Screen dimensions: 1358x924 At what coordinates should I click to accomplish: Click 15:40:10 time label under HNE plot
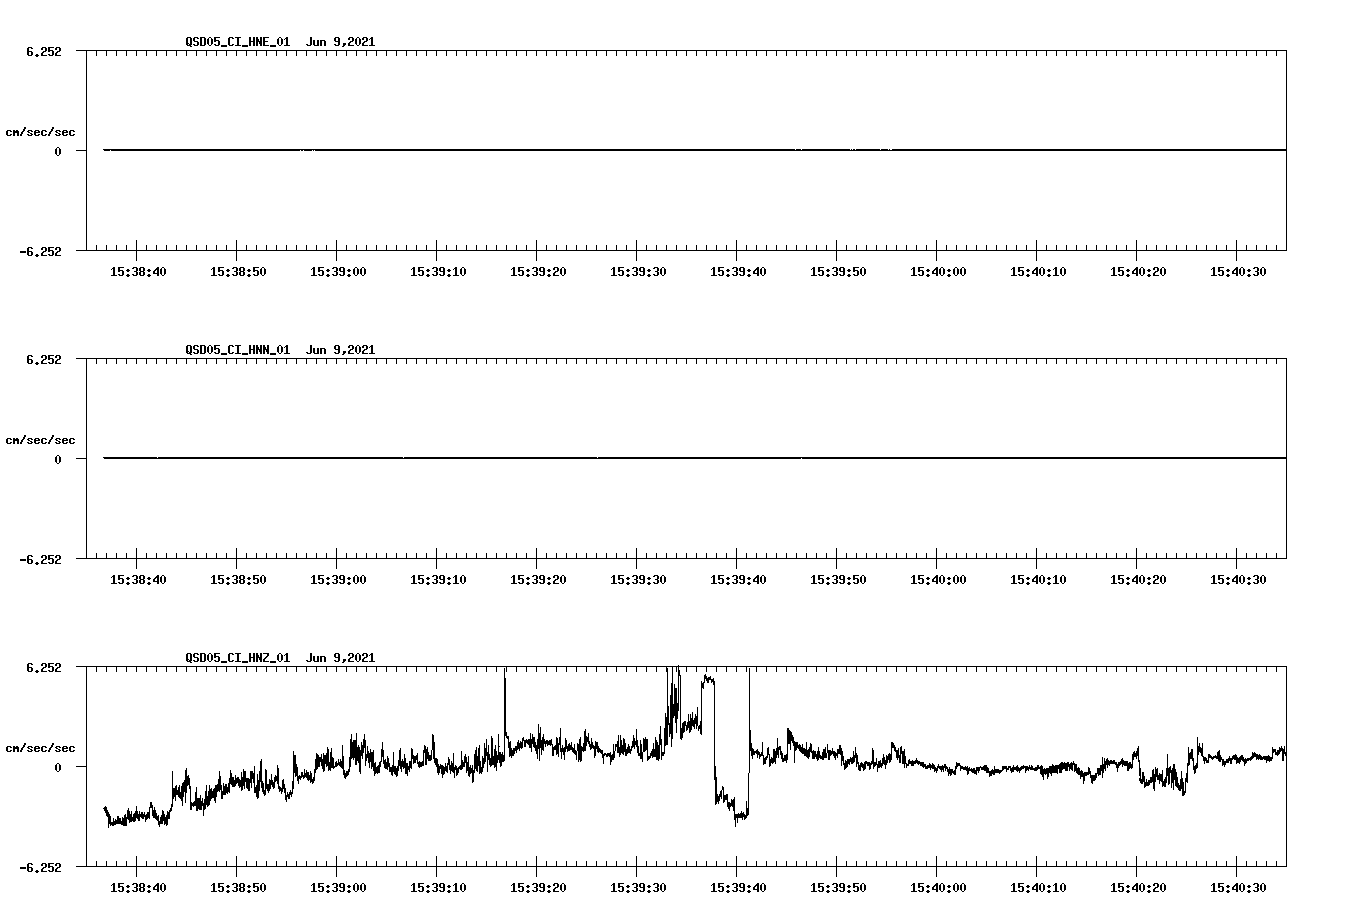pos(1038,272)
